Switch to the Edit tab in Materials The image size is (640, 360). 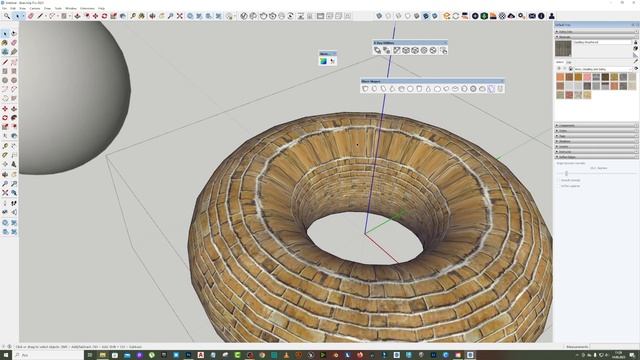point(569,62)
